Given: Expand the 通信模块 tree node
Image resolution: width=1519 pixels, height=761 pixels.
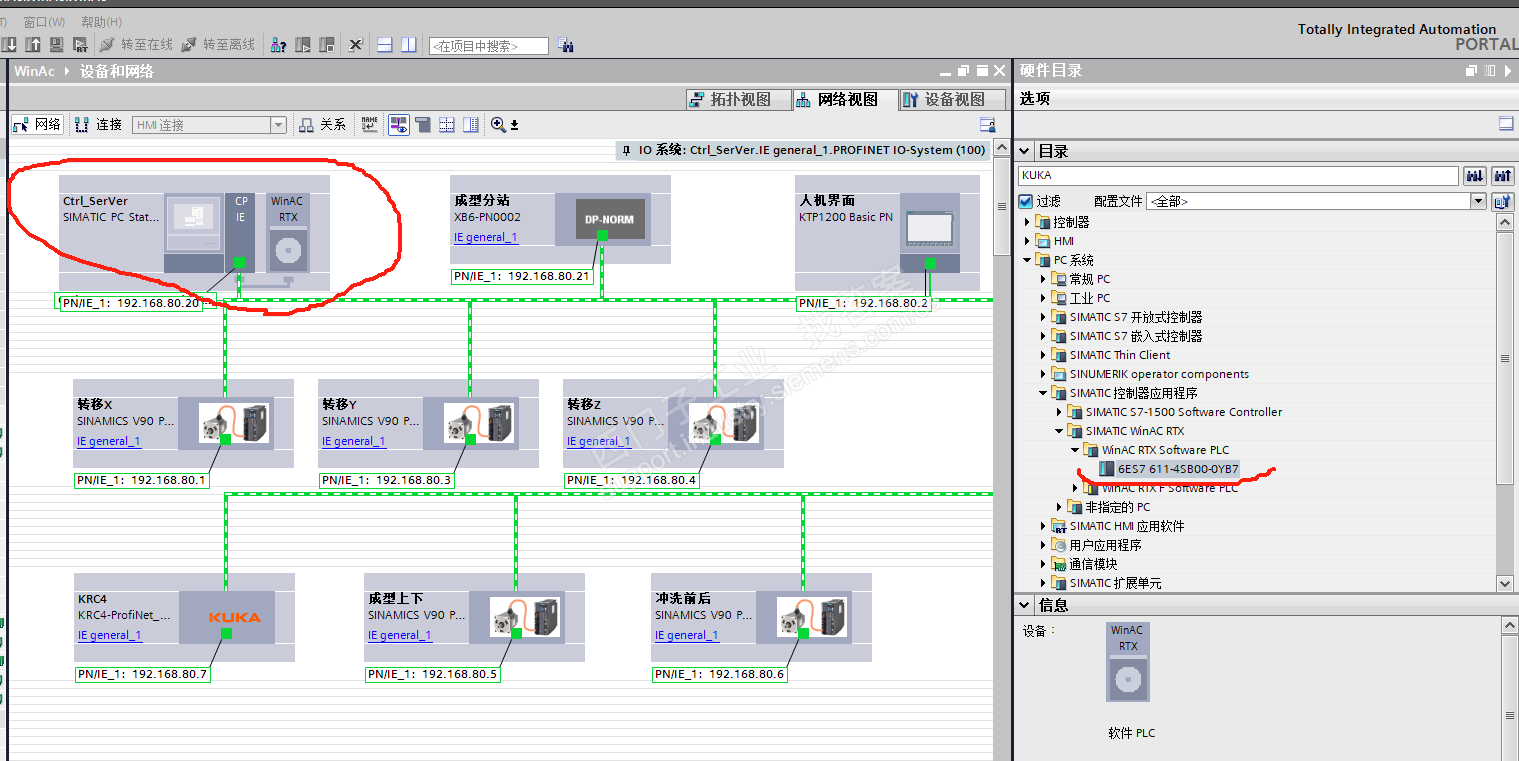Looking at the screenshot, I should 1043,564.
